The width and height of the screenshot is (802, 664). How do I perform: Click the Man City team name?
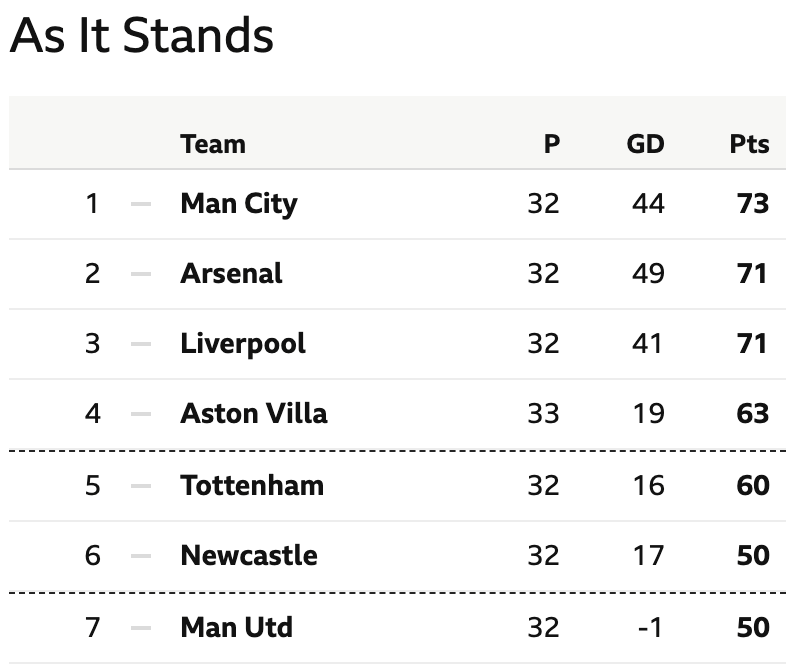[x=239, y=204]
